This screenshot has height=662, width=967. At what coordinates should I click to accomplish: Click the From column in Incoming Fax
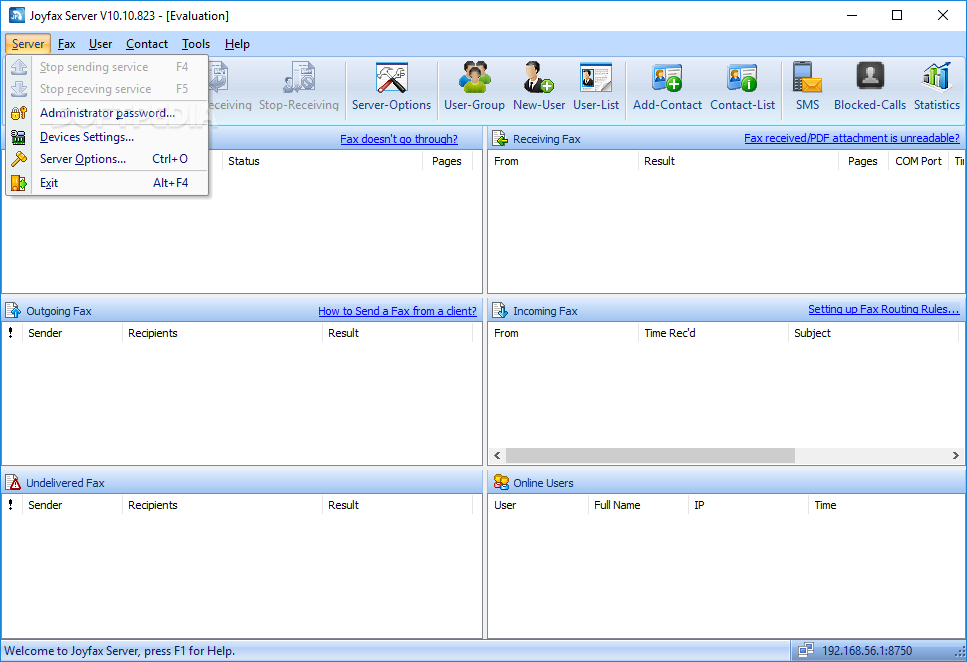(x=563, y=333)
